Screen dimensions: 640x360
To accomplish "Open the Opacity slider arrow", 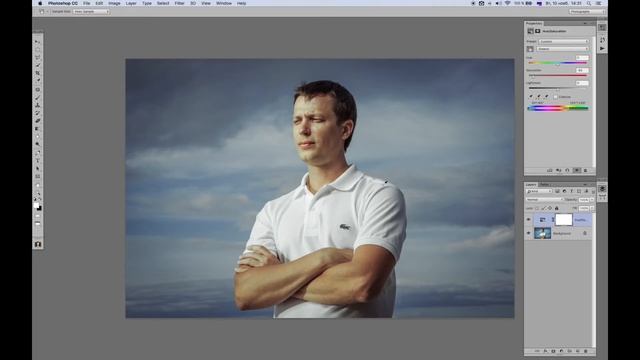I will (x=592, y=200).
